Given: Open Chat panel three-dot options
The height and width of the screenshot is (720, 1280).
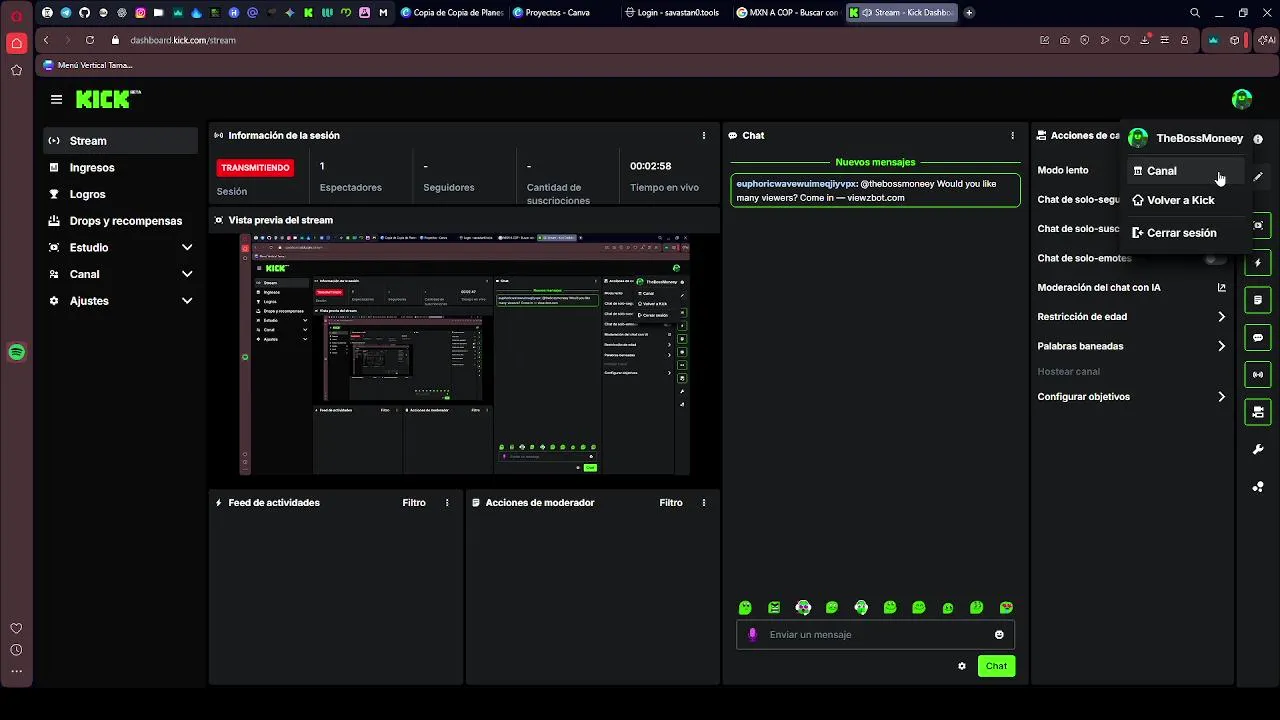Looking at the screenshot, I should pyautogui.click(x=1012, y=135).
